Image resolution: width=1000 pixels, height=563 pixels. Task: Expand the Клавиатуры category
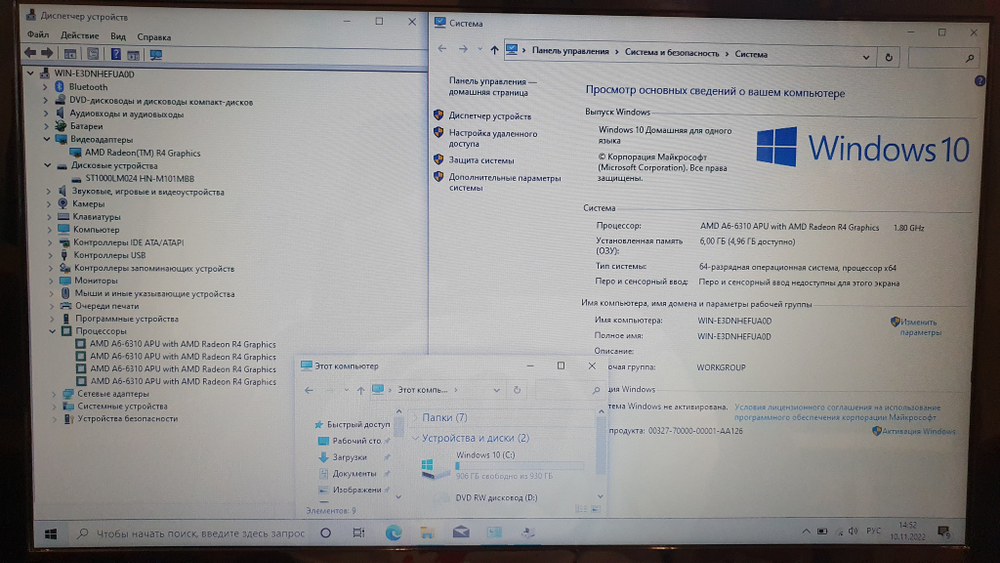(x=49, y=217)
